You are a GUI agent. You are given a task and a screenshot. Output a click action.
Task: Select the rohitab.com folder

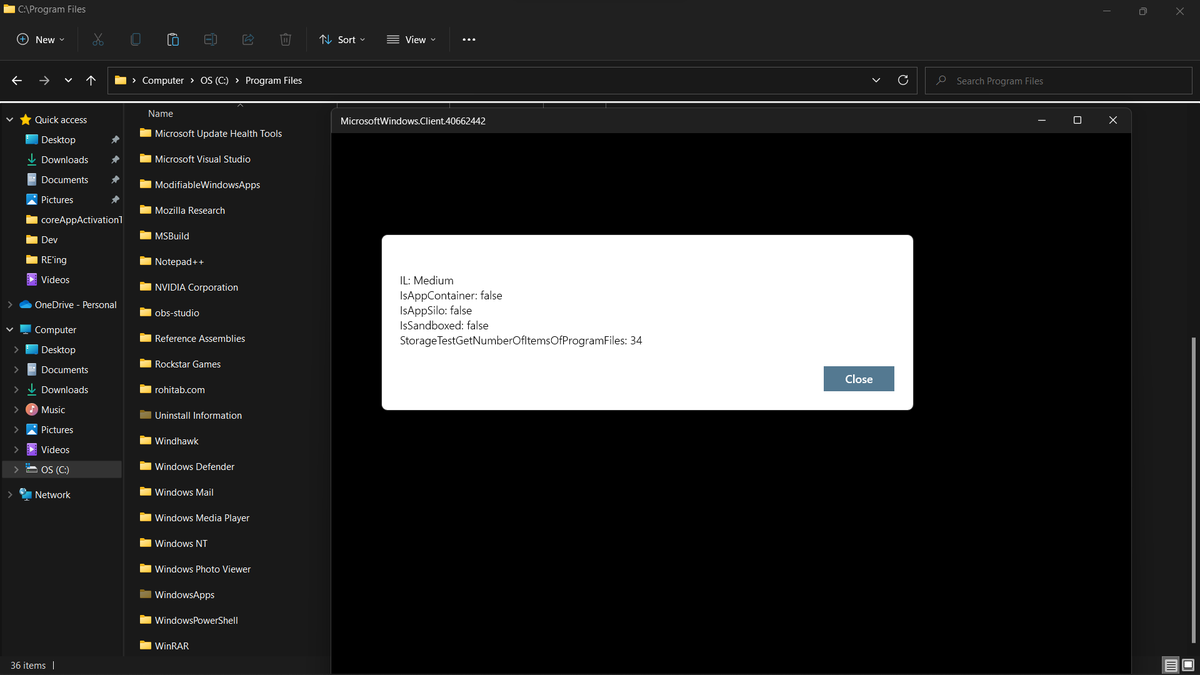(172, 390)
